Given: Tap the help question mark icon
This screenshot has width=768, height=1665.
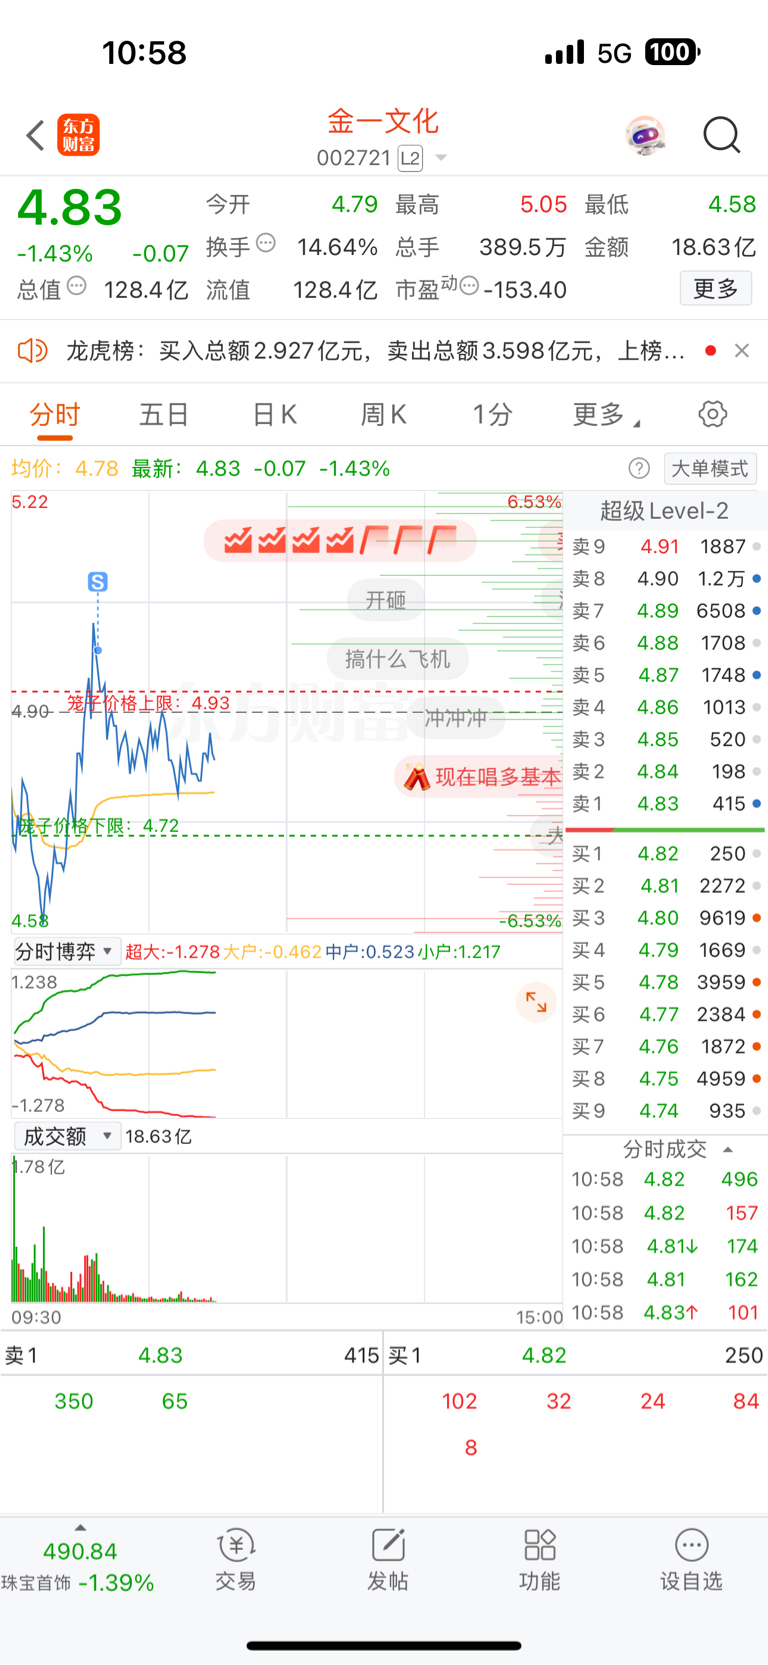Looking at the screenshot, I should click(x=639, y=468).
